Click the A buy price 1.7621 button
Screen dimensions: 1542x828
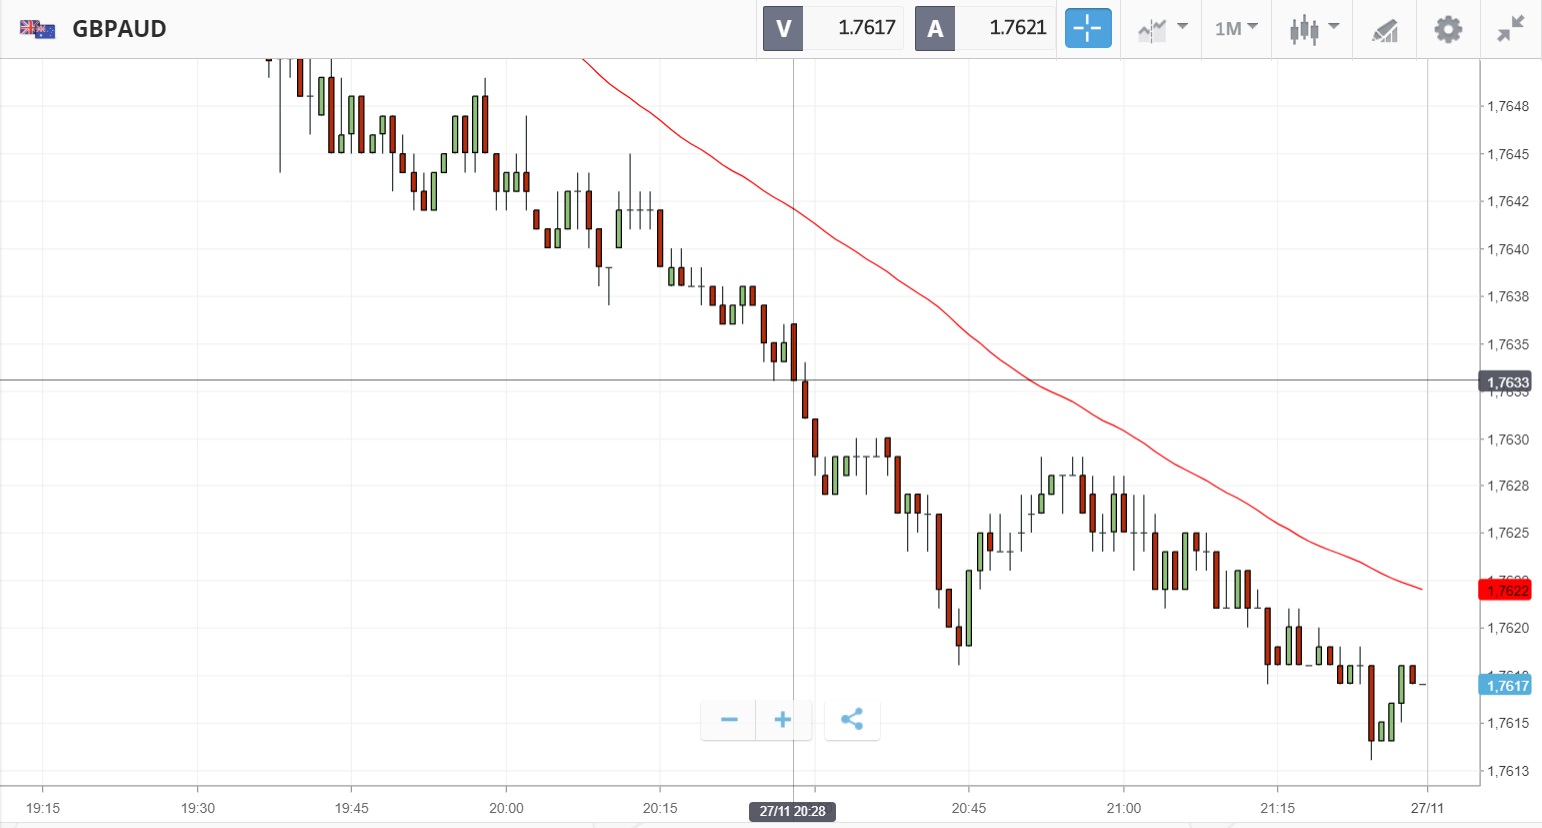coord(985,28)
